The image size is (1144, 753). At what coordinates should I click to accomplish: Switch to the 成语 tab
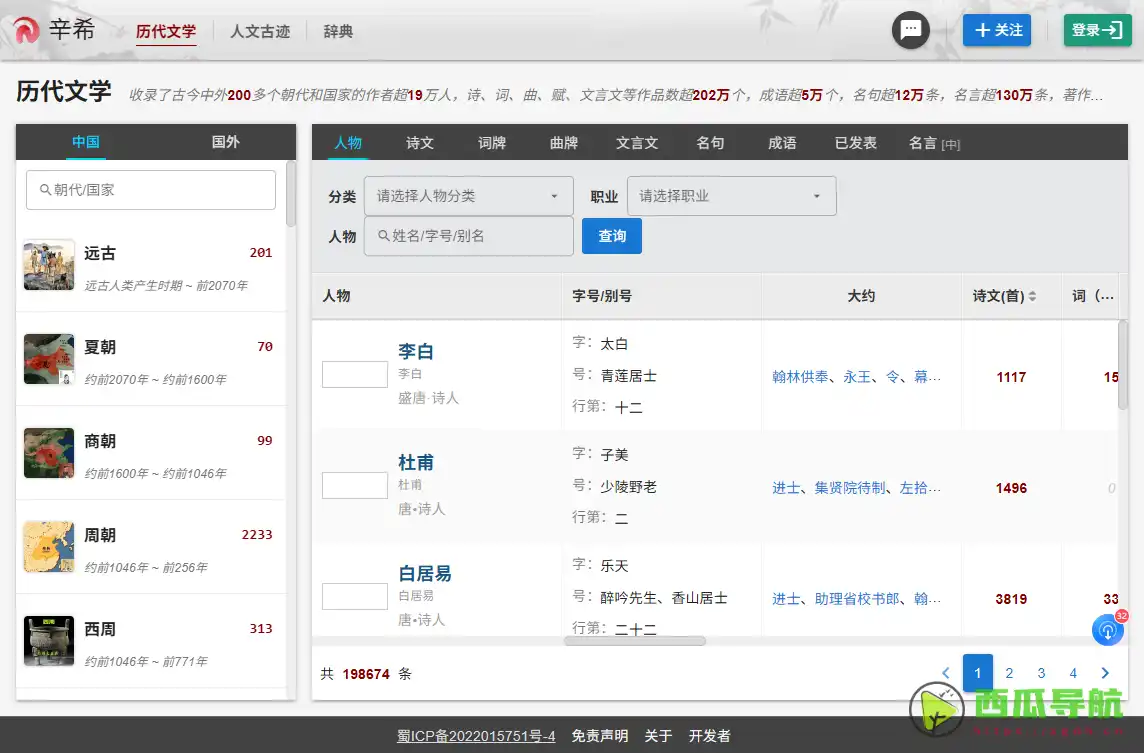(782, 142)
